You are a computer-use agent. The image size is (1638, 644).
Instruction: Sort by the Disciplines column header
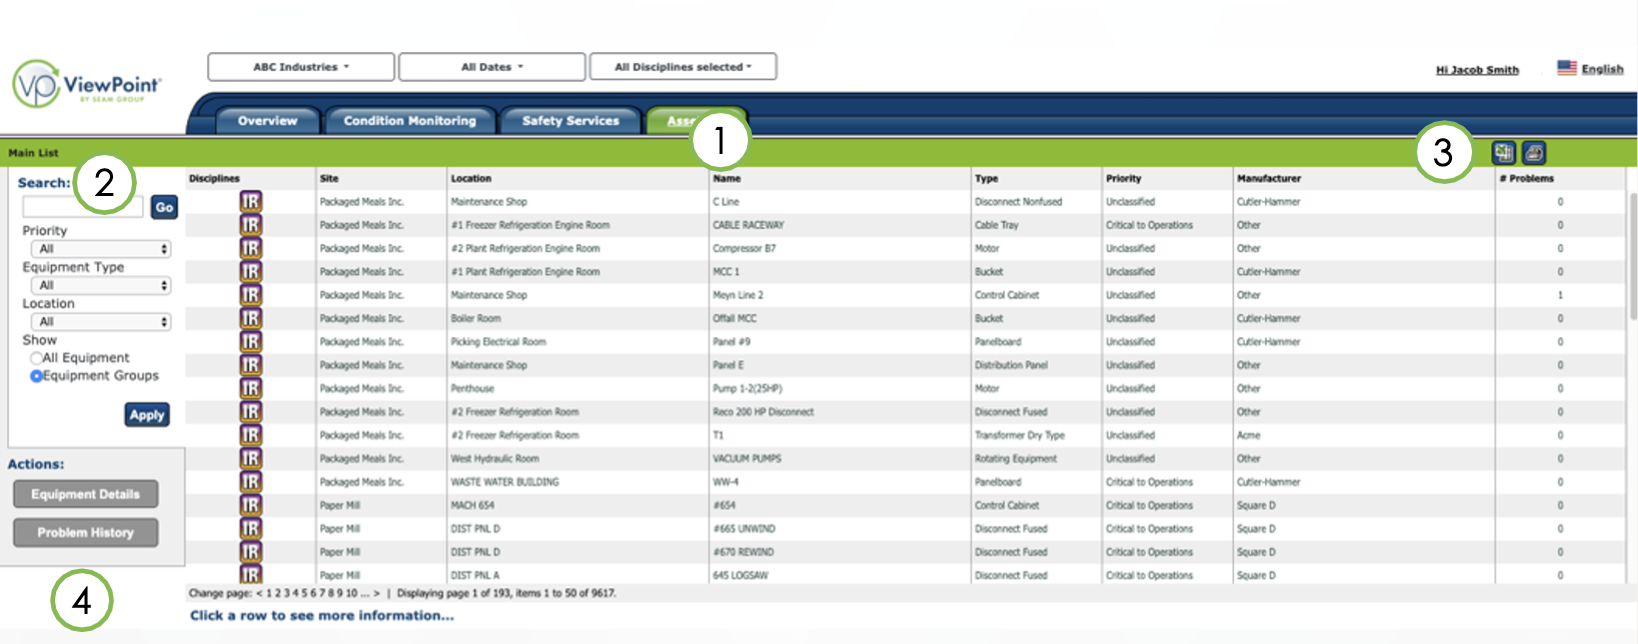pos(214,178)
